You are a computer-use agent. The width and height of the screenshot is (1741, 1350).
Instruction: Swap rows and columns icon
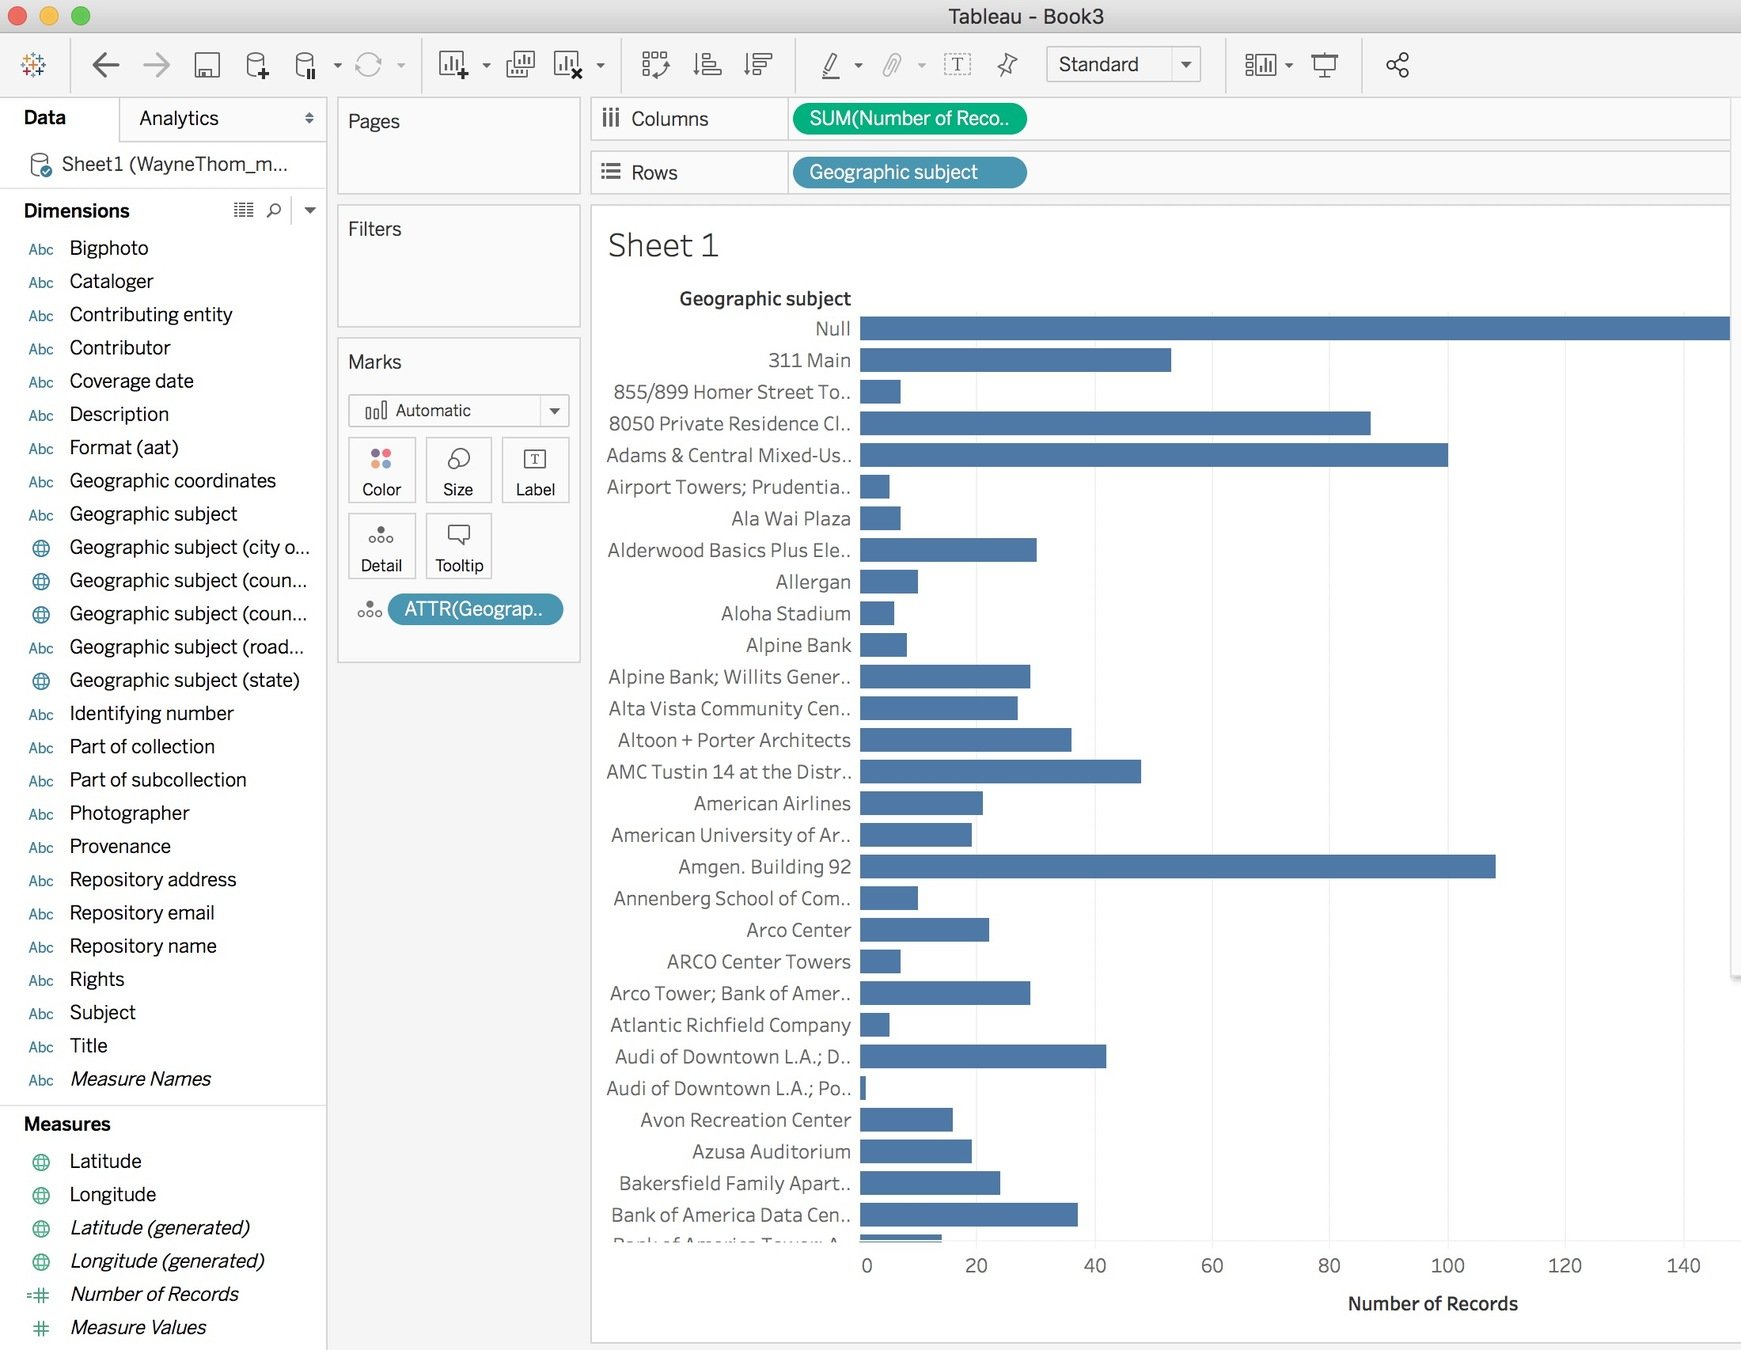655,65
